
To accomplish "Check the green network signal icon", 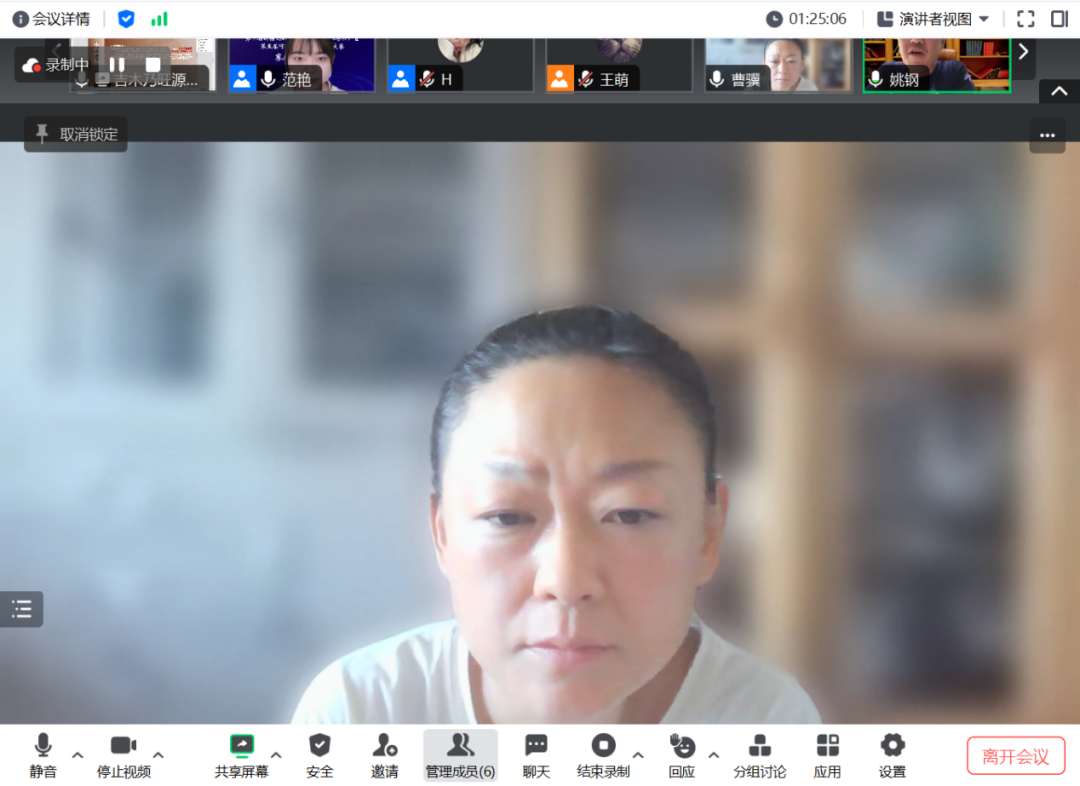I will click(159, 19).
